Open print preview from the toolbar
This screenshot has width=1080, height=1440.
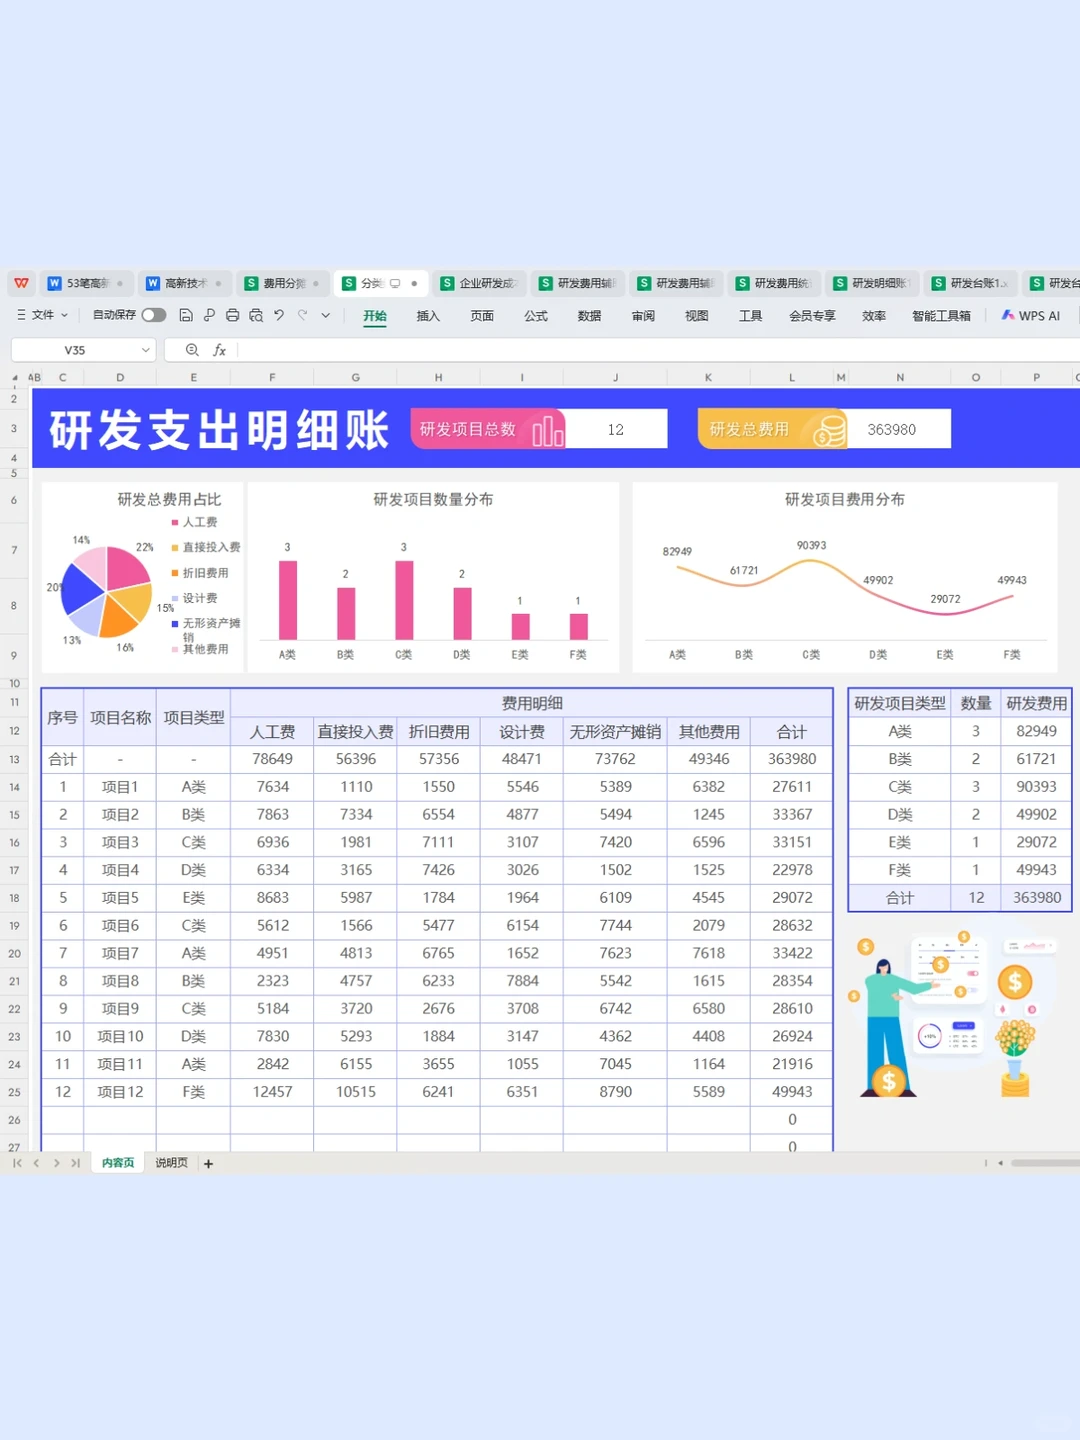pyautogui.click(x=256, y=315)
